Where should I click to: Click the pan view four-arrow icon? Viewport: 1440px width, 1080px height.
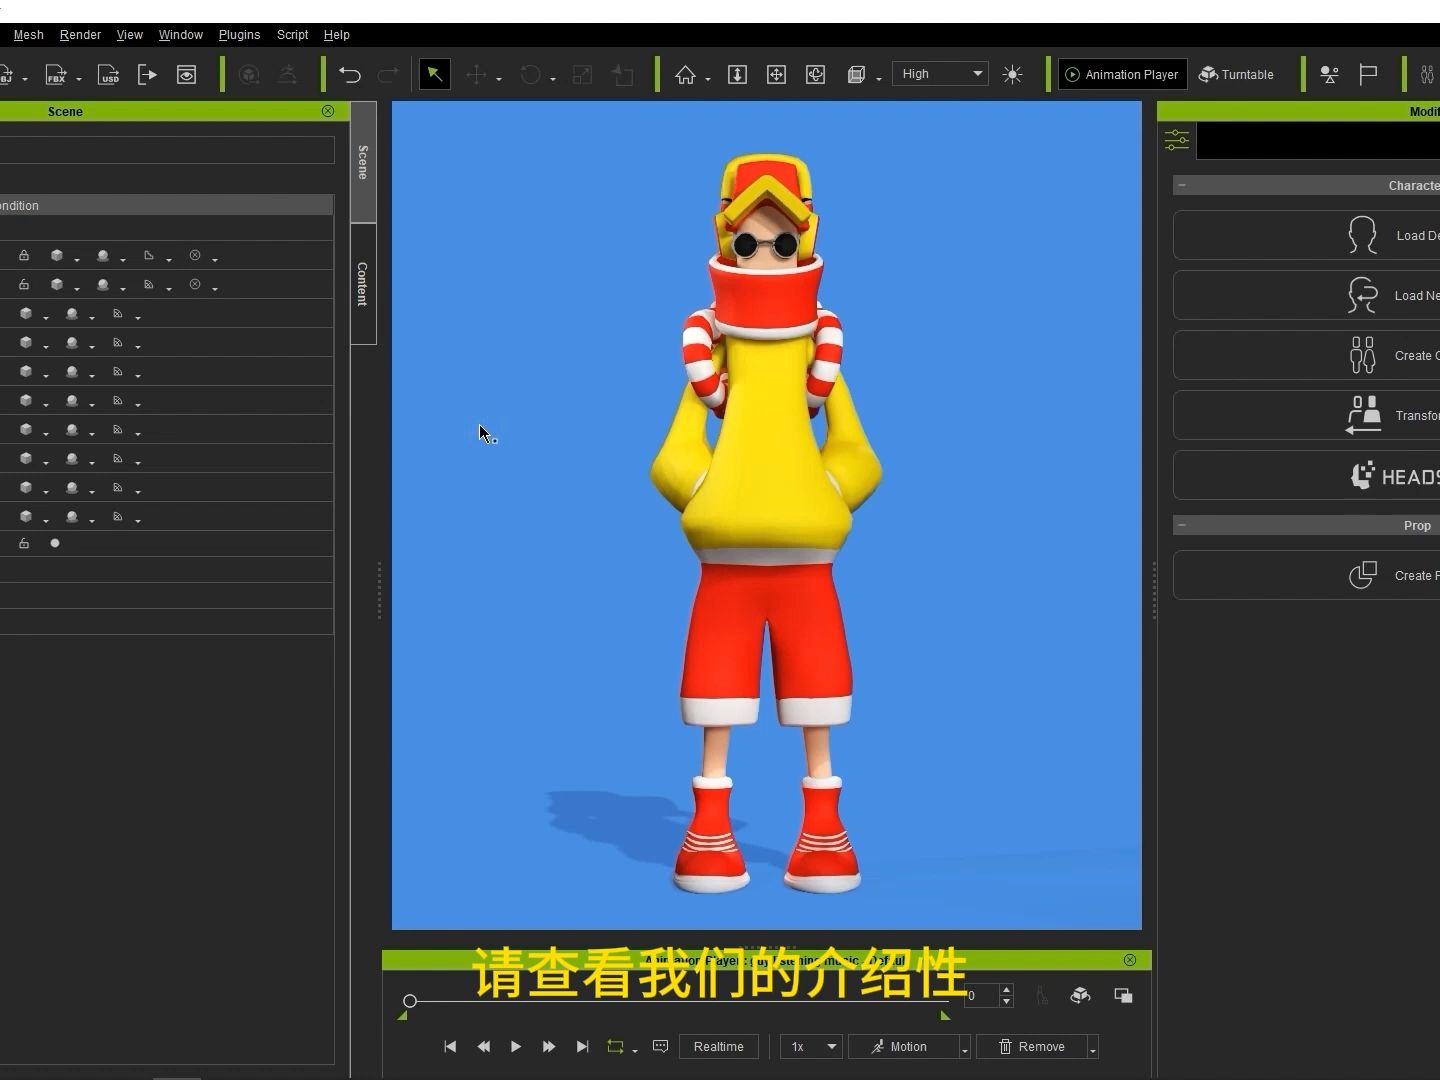coord(776,75)
